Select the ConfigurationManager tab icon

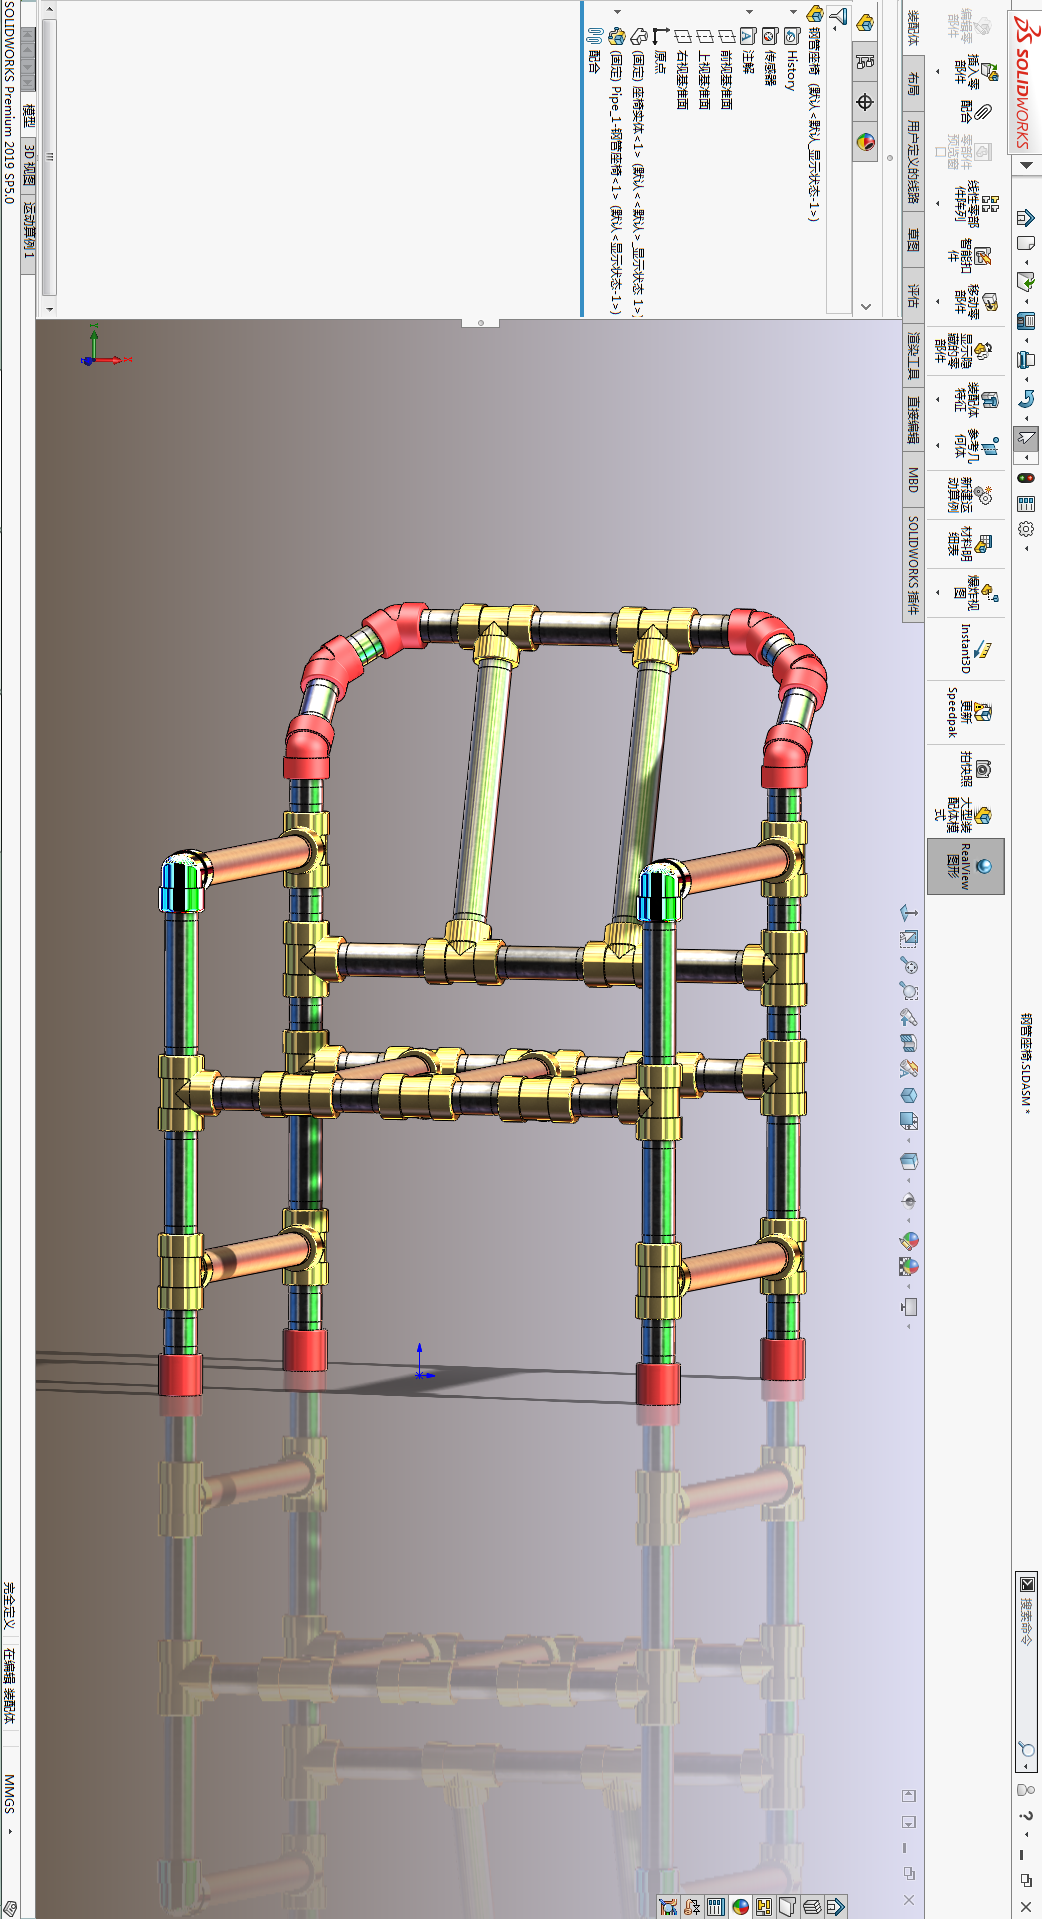coord(865,62)
